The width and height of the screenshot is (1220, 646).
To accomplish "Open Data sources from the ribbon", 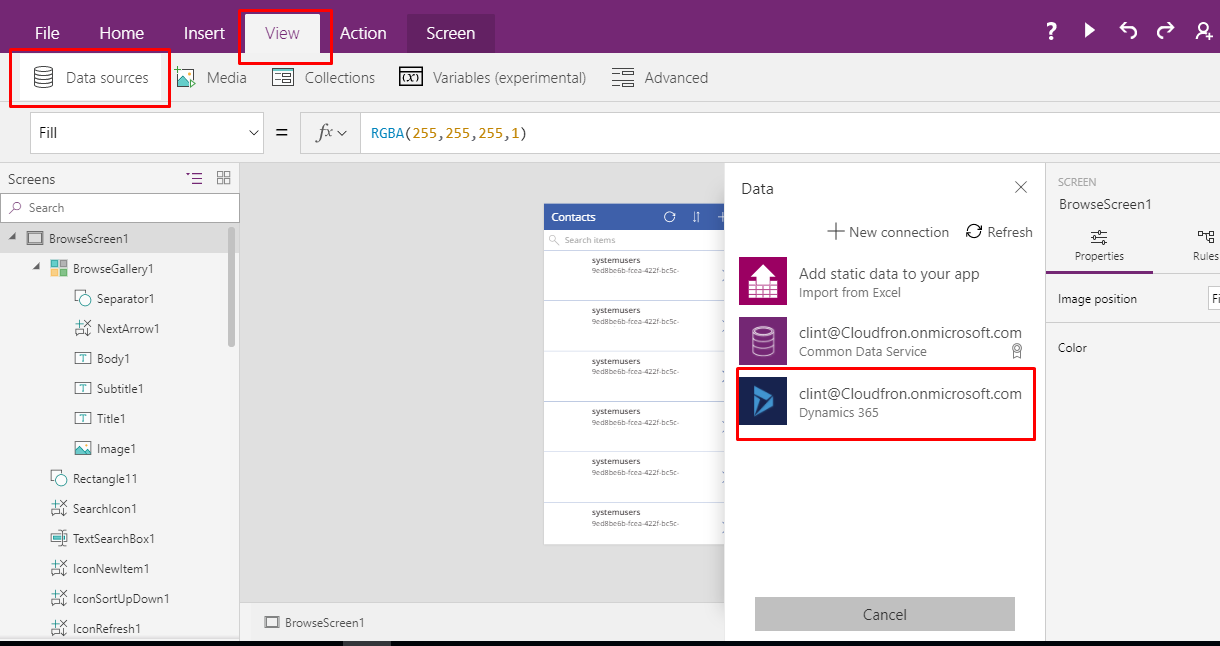I will [x=90, y=78].
